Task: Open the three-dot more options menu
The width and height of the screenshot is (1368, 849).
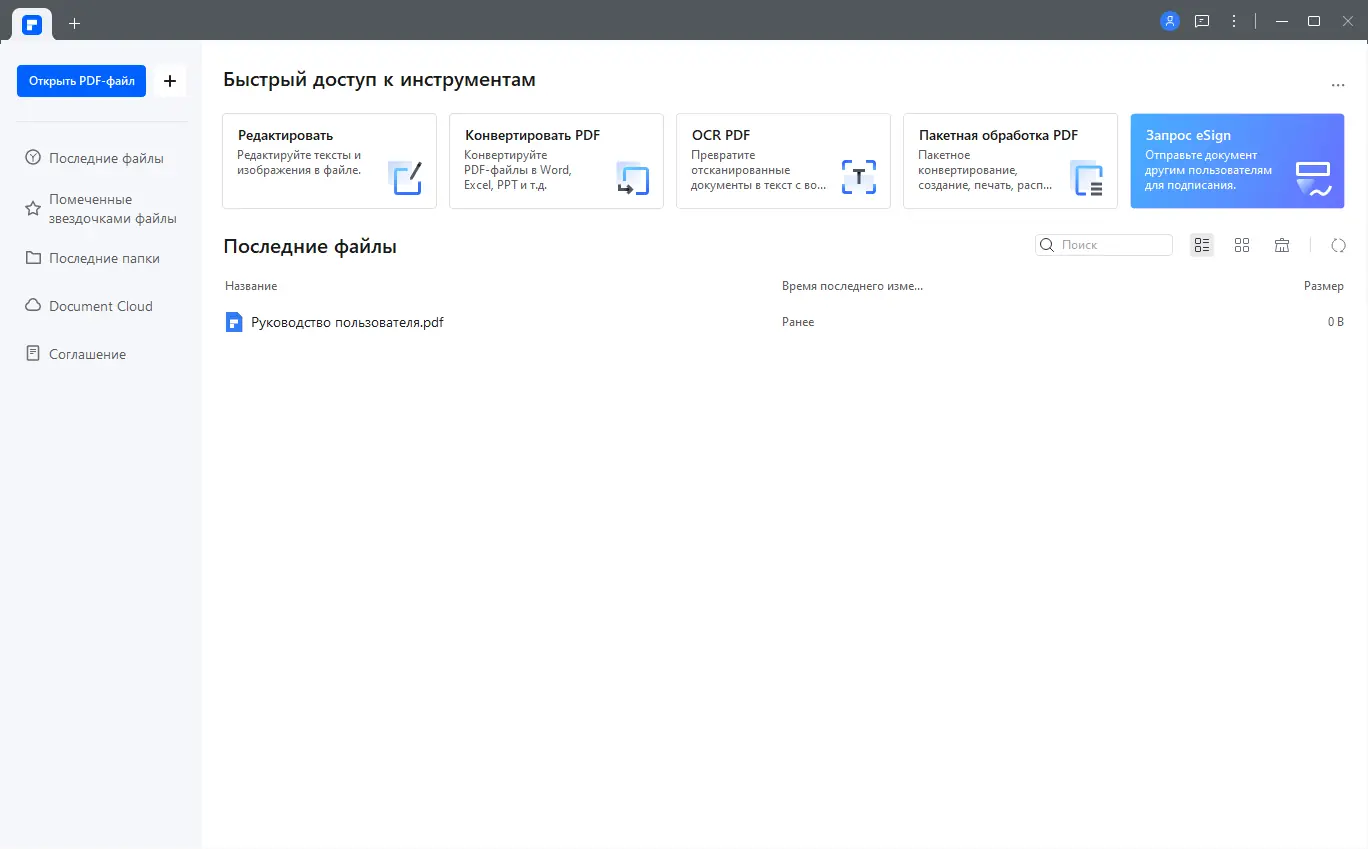Action: coord(1233,20)
